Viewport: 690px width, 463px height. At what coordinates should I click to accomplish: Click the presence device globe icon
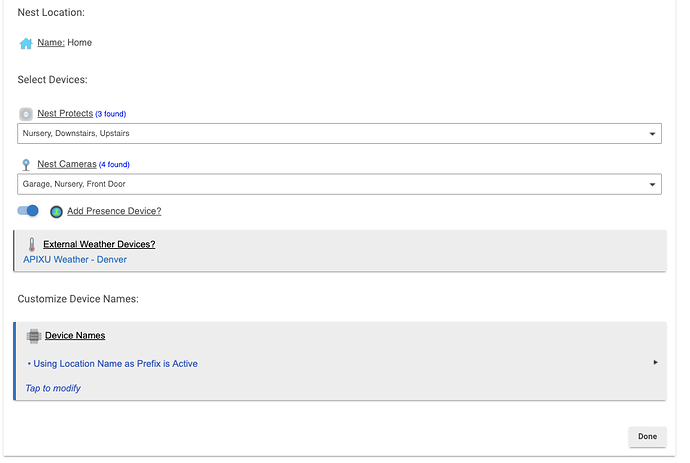tap(57, 212)
